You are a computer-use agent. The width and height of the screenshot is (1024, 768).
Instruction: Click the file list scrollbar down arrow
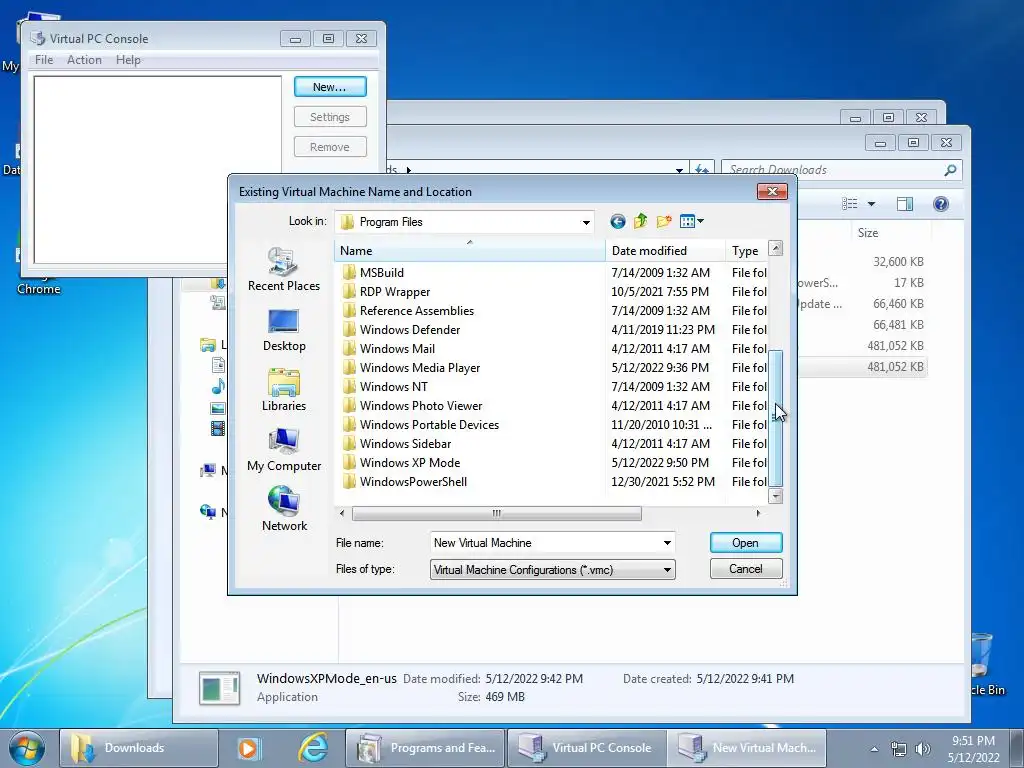(x=775, y=496)
